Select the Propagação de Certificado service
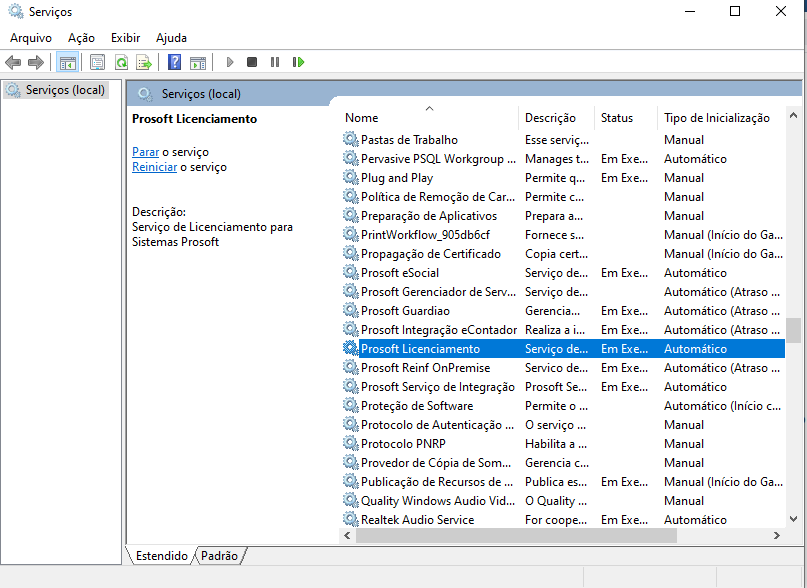 564,253
